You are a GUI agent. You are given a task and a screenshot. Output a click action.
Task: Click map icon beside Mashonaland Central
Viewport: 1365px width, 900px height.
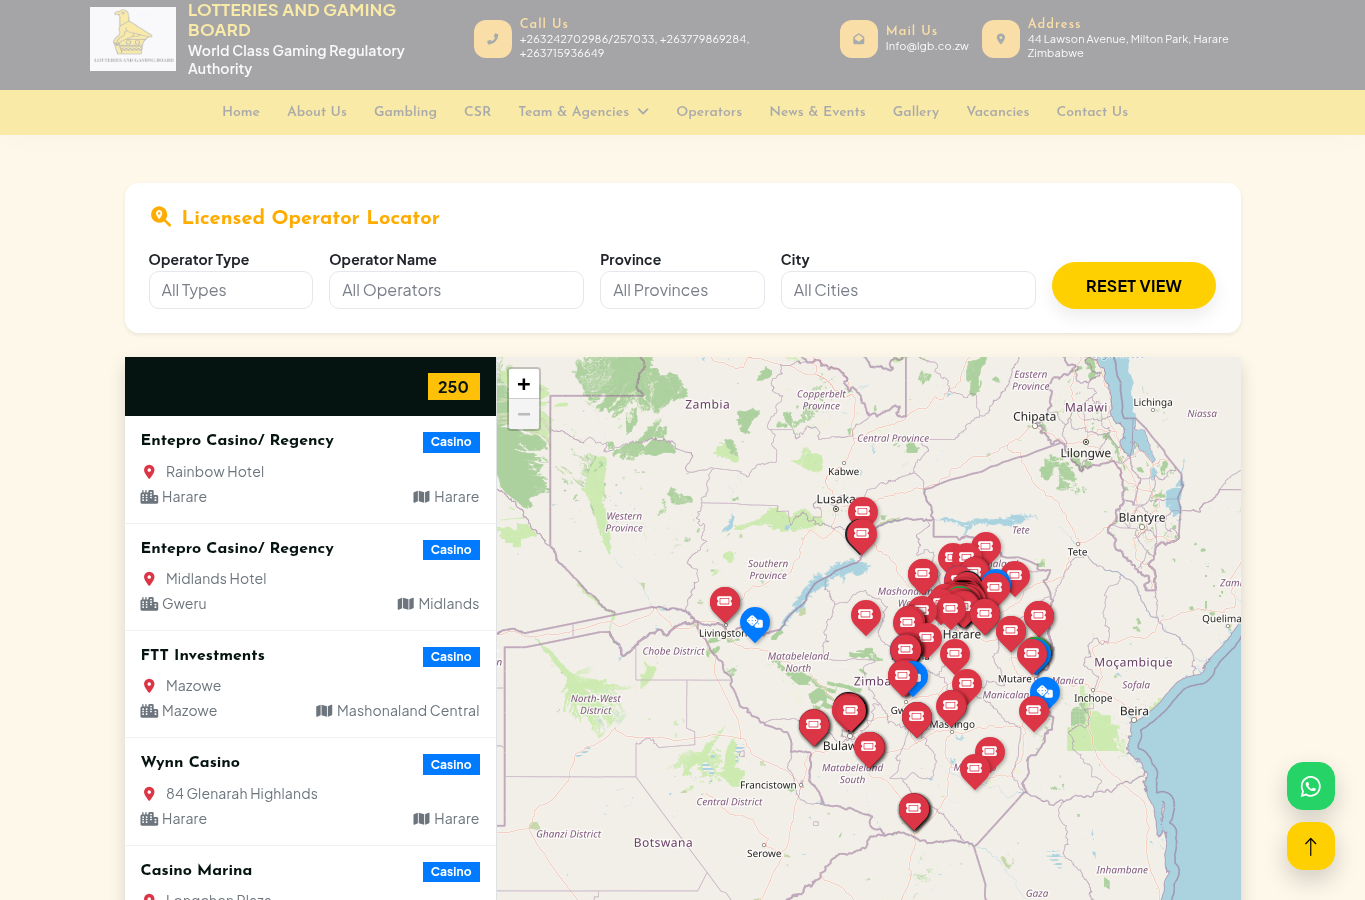(324, 711)
